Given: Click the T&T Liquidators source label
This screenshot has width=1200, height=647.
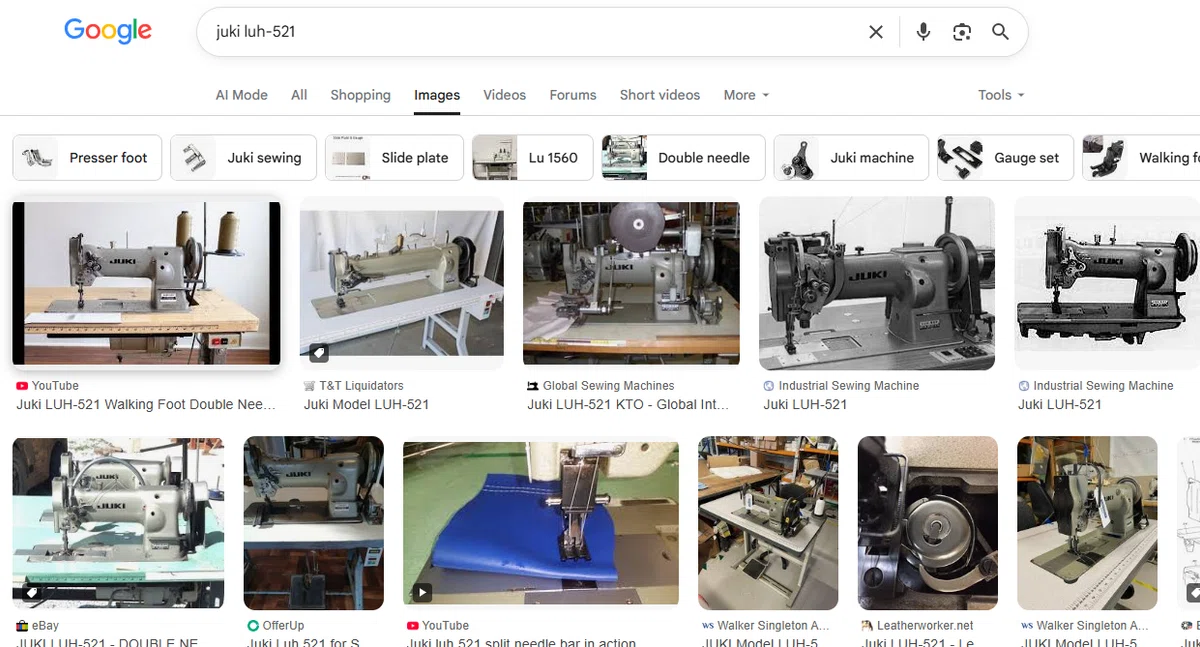Looking at the screenshot, I should tap(362, 386).
